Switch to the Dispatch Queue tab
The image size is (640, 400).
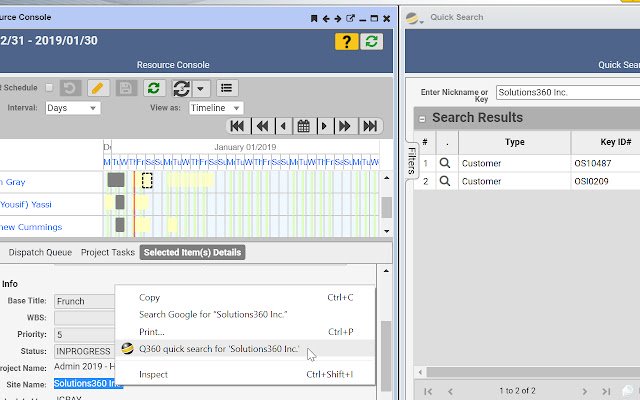click(x=40, y=253)
